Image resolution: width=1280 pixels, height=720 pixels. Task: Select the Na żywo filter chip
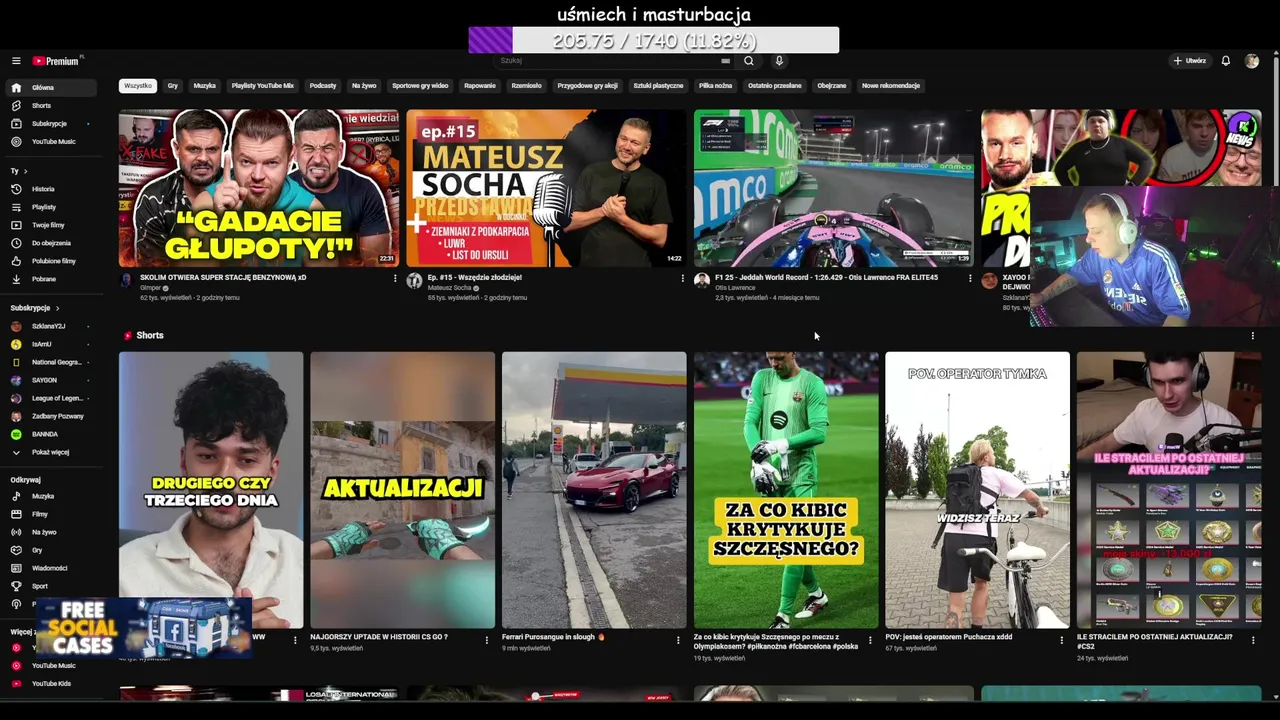coord(364,86)
